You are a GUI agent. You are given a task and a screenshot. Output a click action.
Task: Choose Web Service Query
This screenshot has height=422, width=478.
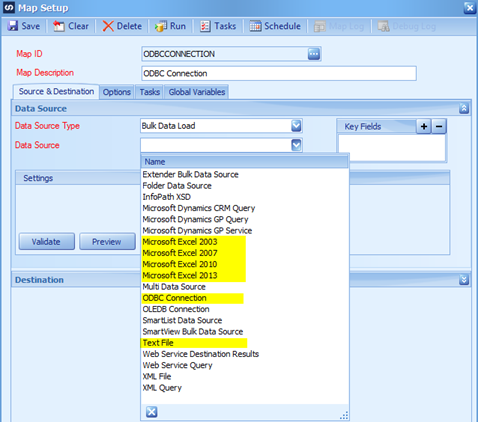(245, 365)
